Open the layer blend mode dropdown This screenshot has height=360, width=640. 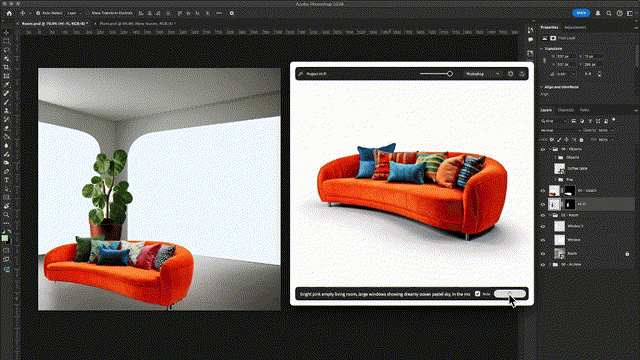tap(560, 131)
